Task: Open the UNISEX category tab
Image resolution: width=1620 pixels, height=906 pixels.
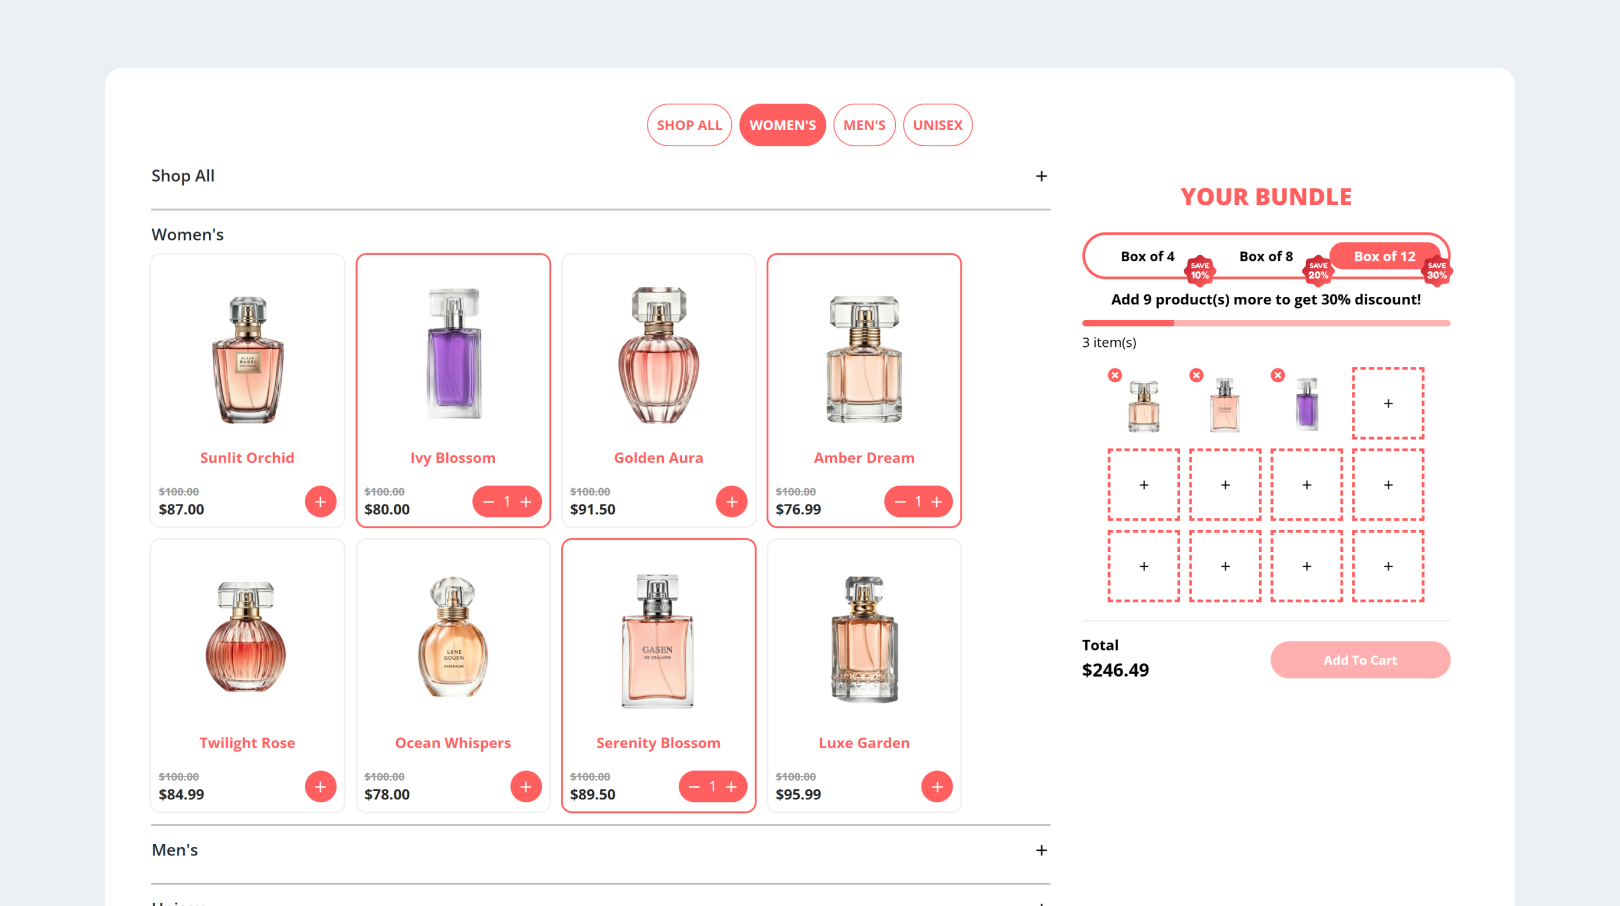Action: point(938,125)
